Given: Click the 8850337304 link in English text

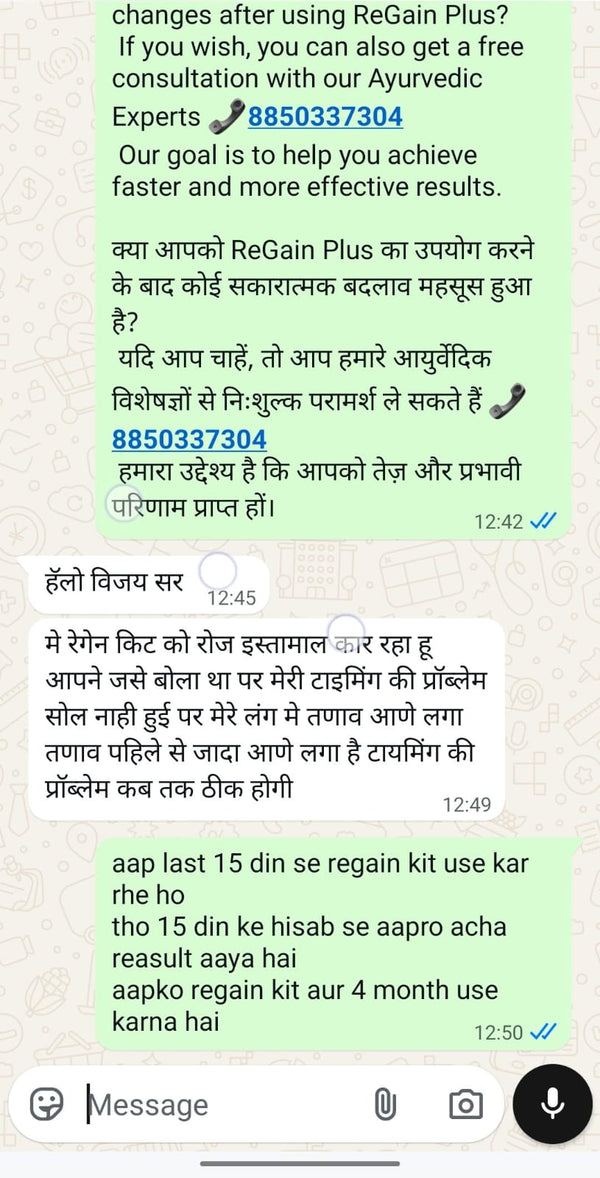Looking at the screenshot, I should (324, 116).
